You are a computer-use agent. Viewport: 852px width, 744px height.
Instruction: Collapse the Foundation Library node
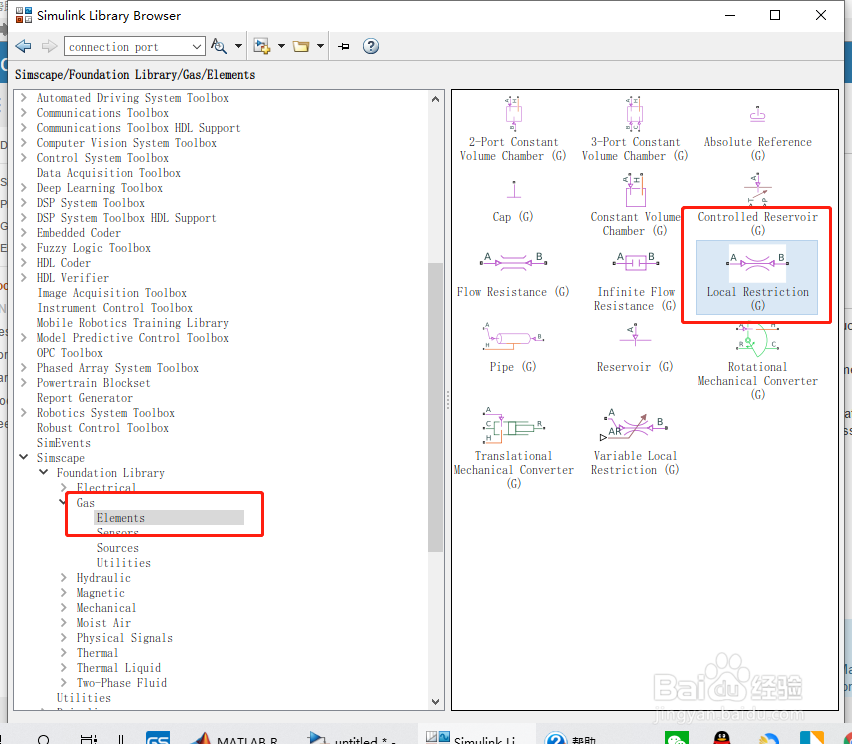[43, 473]
